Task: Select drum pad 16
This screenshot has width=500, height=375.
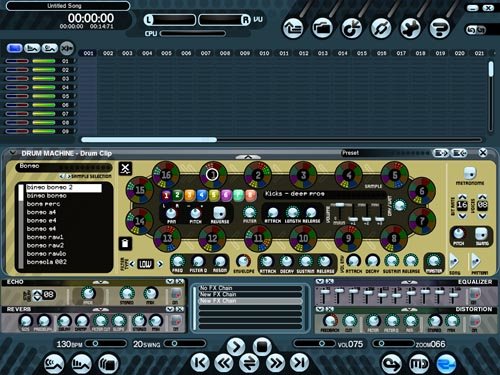Action: 166,174
